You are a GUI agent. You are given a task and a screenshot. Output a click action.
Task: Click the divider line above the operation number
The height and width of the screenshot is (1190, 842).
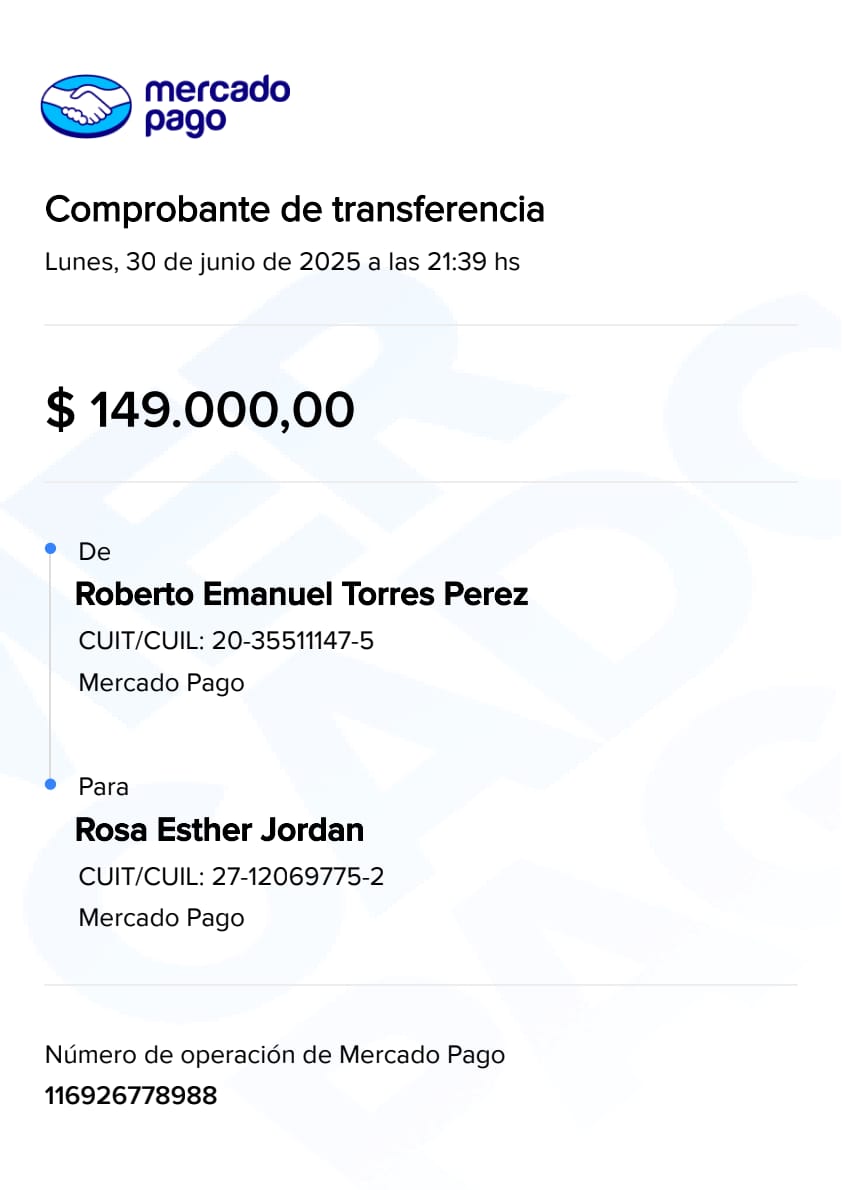420,985
